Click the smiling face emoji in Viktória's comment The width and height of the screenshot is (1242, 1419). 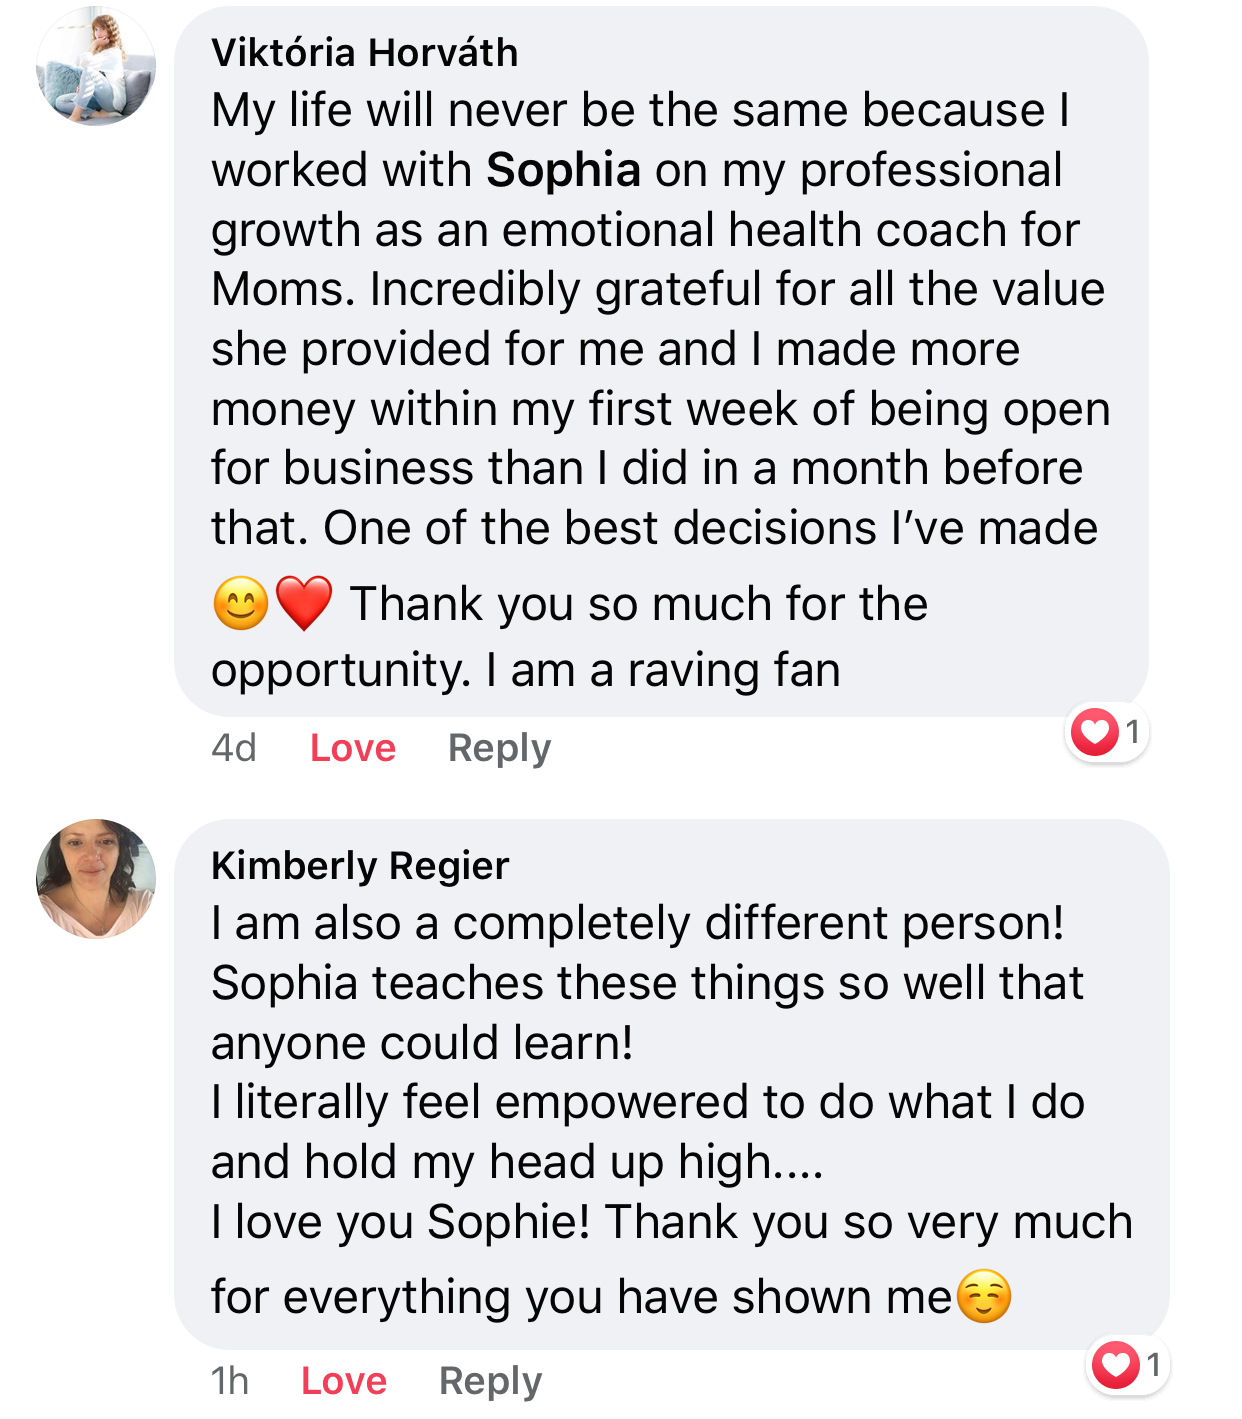241,604
